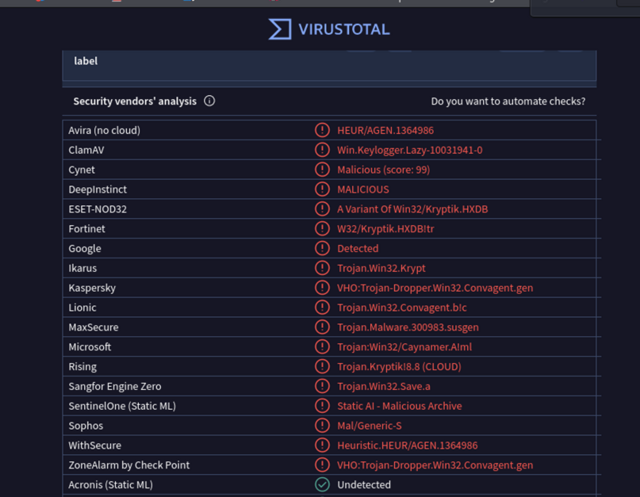Click the alert icon in MaxSecure row
The height and width of the screenshot is (497, 640).
322,327
